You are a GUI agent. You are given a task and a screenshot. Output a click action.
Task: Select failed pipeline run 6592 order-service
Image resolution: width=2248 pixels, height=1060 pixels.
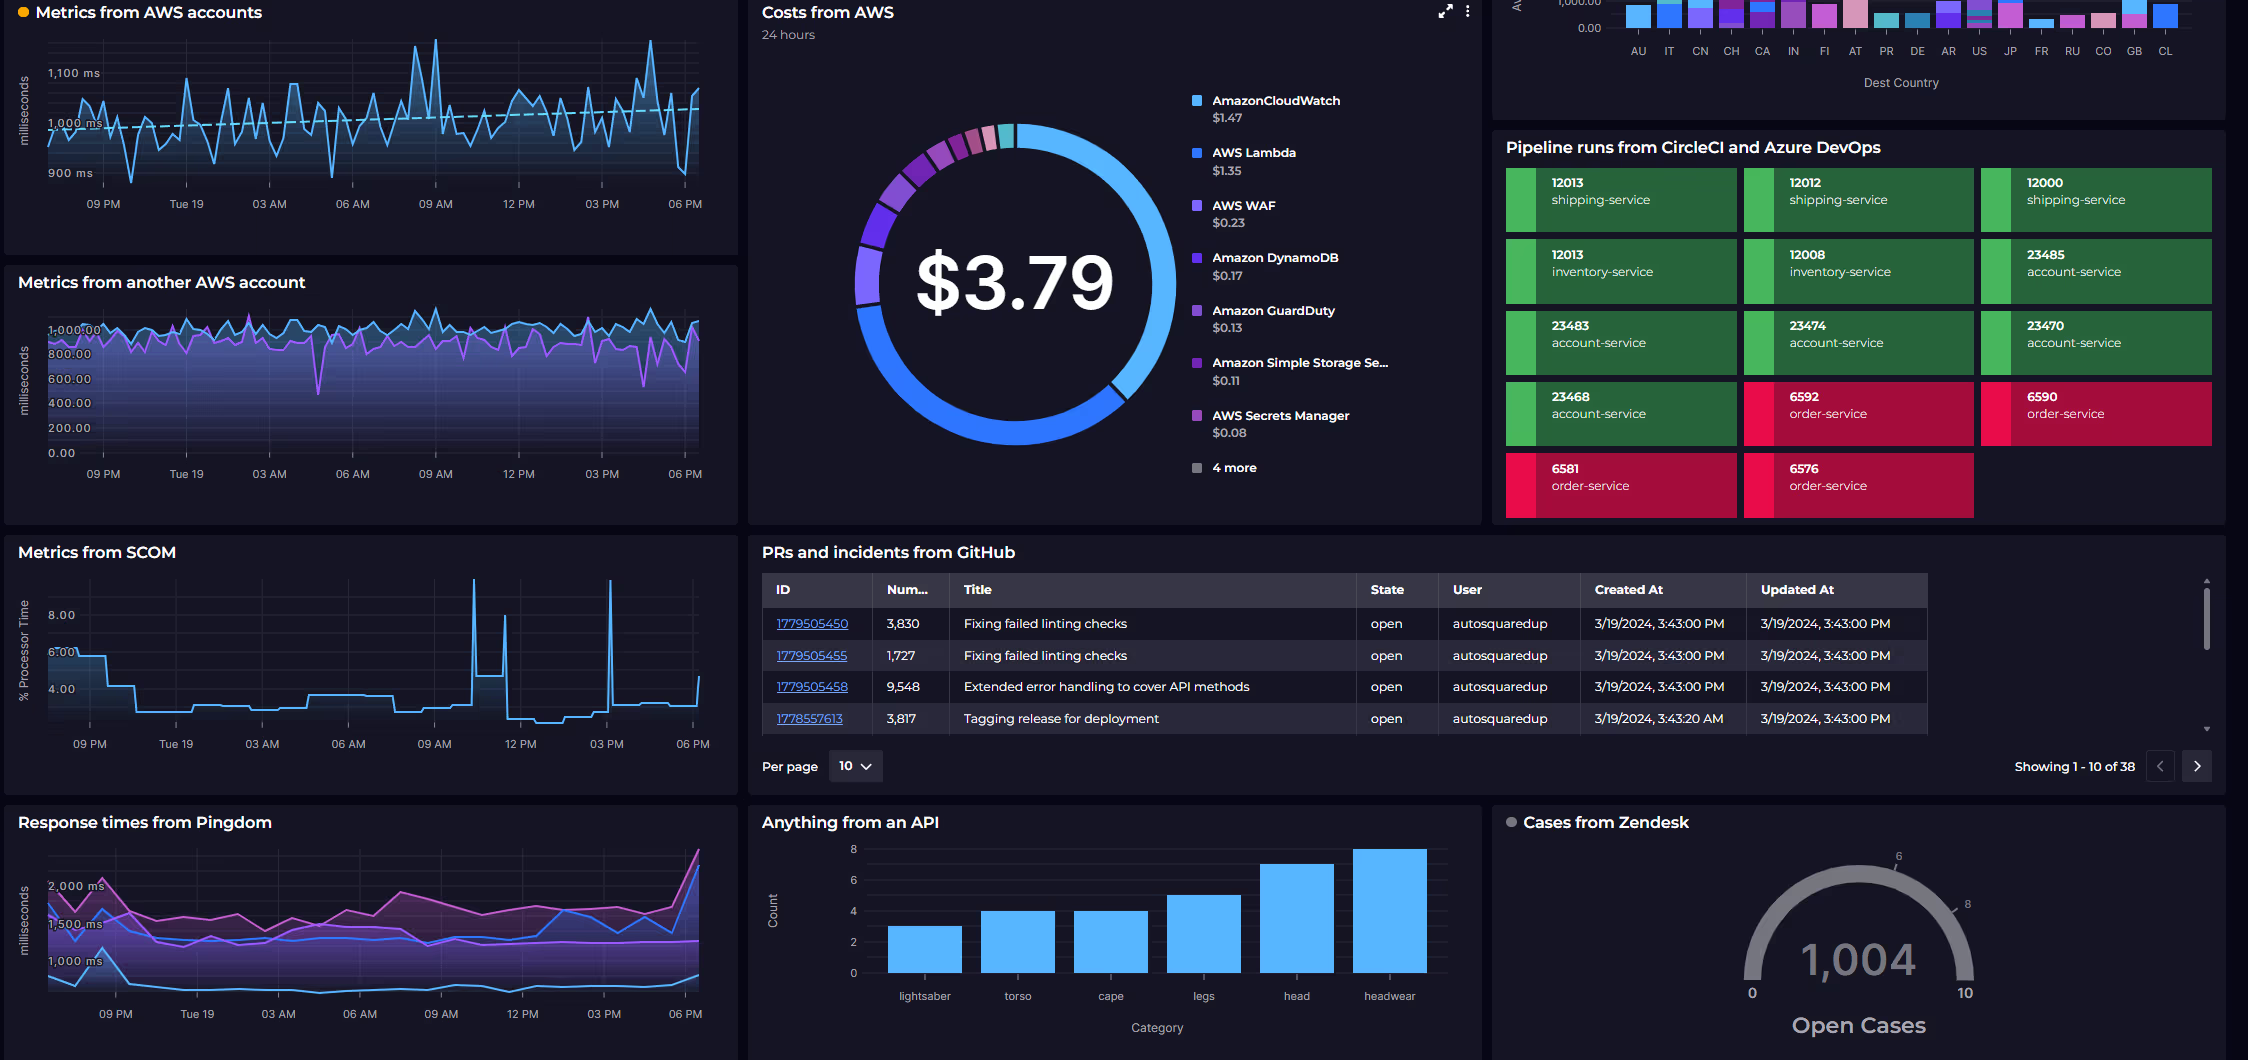(1857, 414)
